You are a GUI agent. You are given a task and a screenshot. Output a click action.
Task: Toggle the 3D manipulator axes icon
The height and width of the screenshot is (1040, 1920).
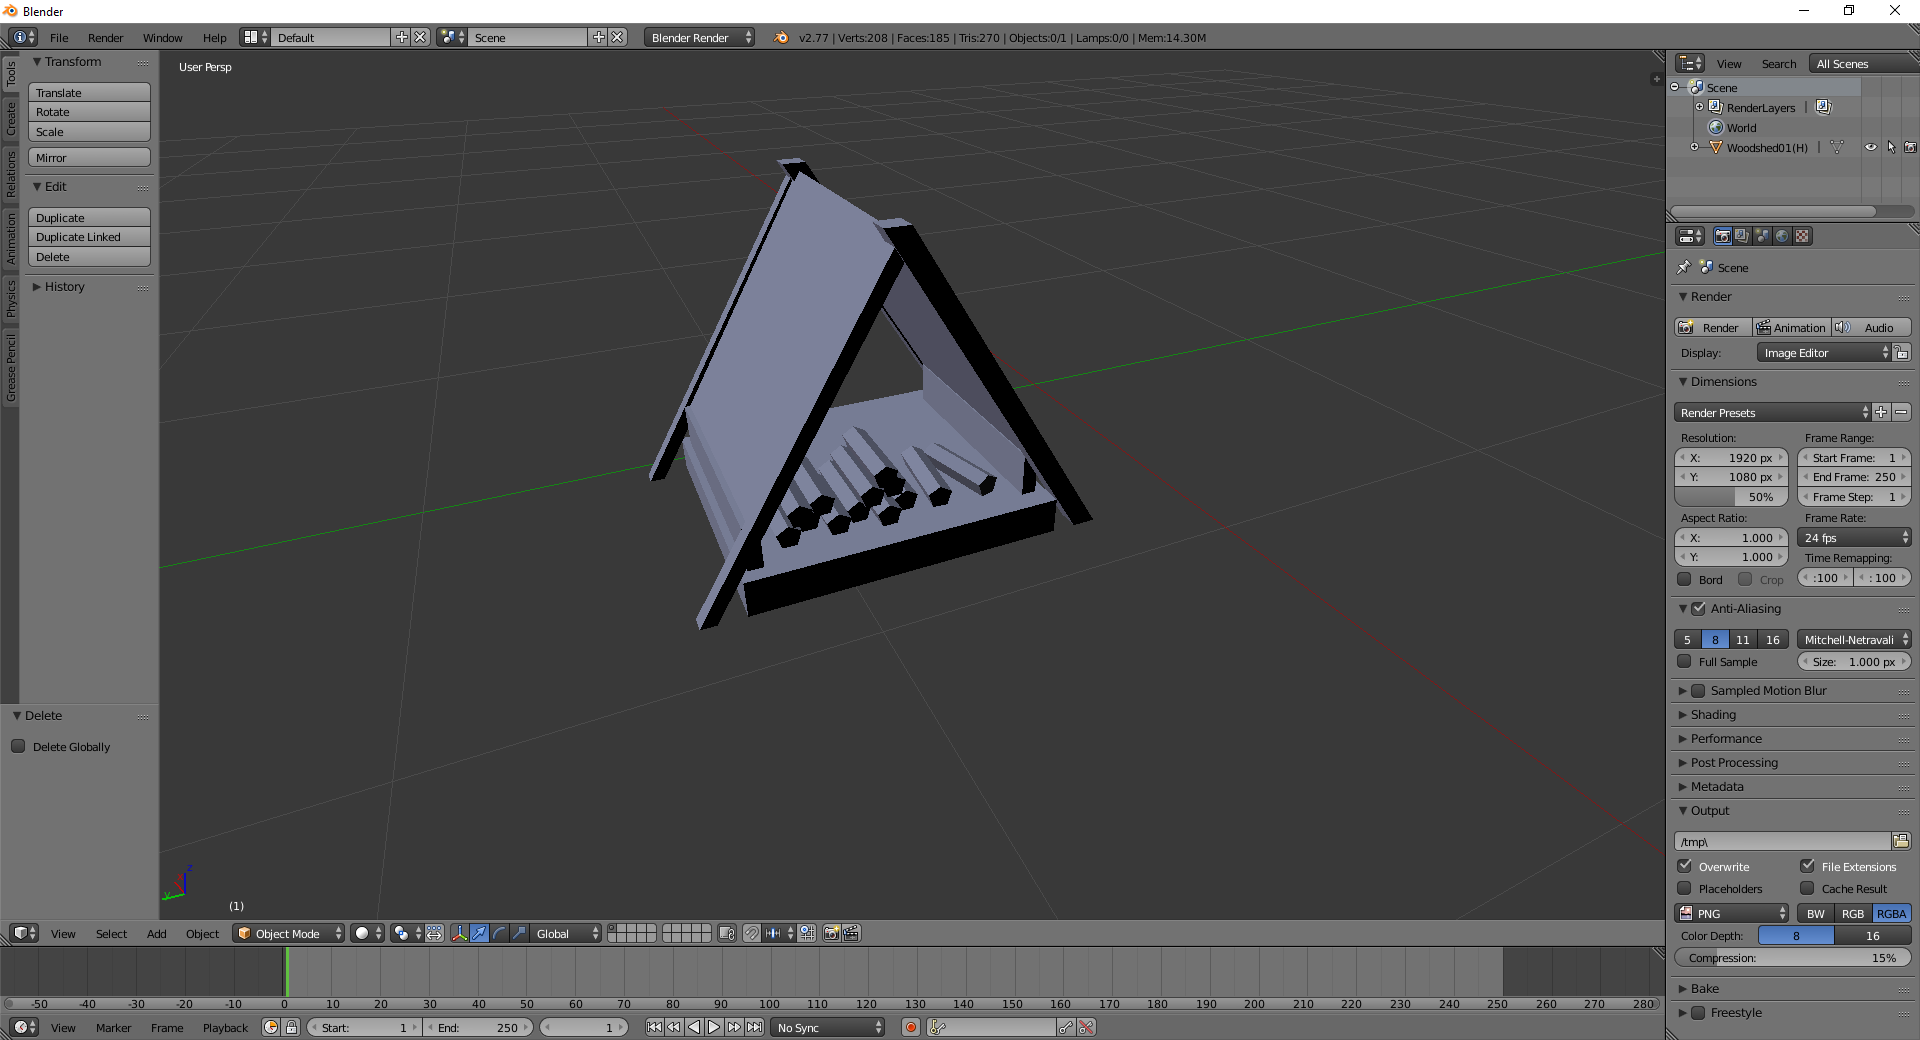click(459, 933)
